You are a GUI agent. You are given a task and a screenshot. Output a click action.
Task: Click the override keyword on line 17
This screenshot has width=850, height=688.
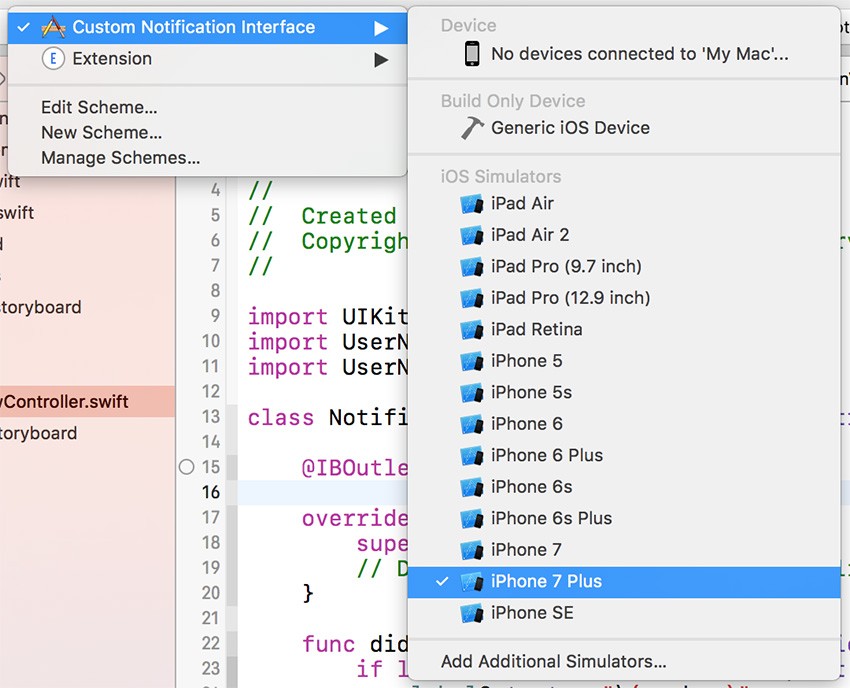click(355, 519)
